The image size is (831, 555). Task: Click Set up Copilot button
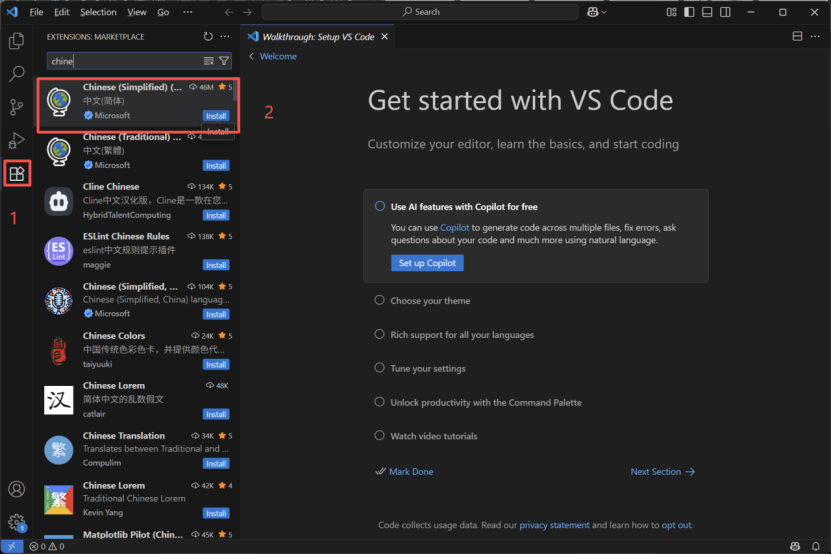coord(427,263)
